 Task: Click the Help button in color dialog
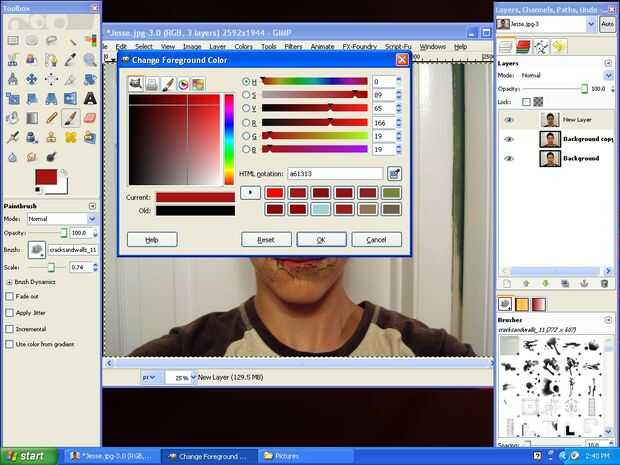(152, 240)
